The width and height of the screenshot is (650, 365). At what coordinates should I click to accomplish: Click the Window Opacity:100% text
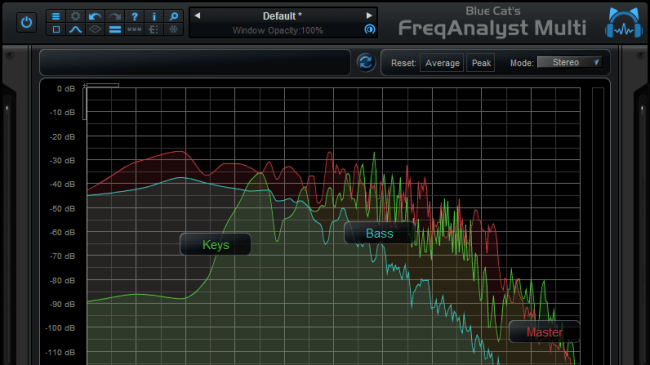(277, 31)
